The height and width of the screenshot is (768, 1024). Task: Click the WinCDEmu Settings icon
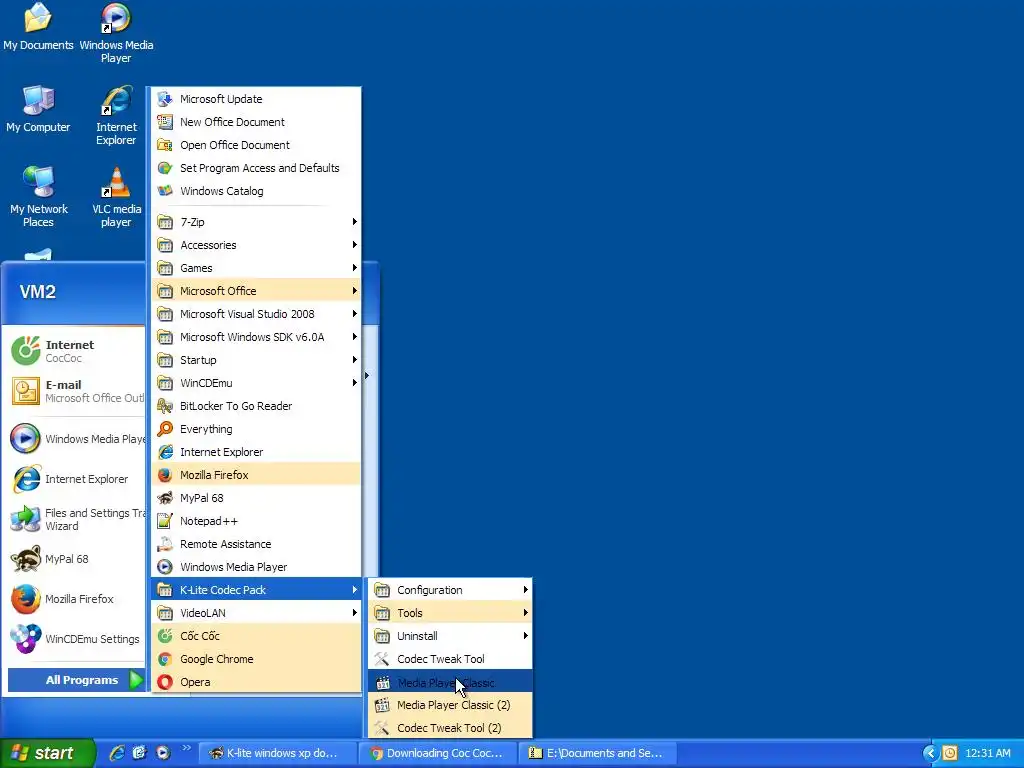[x=25, y=639]
